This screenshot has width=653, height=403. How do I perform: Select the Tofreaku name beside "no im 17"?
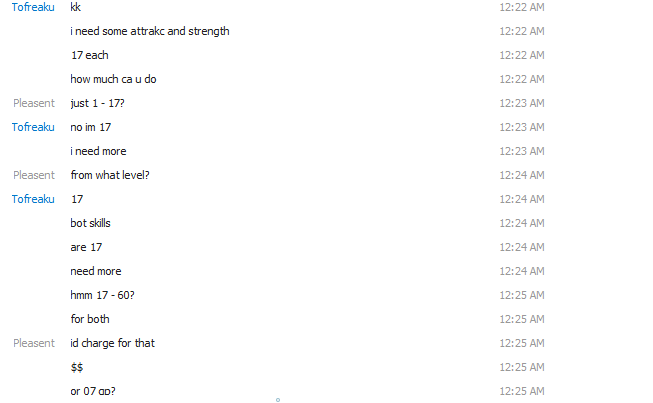pyautogui.click(x=33, y=127)
